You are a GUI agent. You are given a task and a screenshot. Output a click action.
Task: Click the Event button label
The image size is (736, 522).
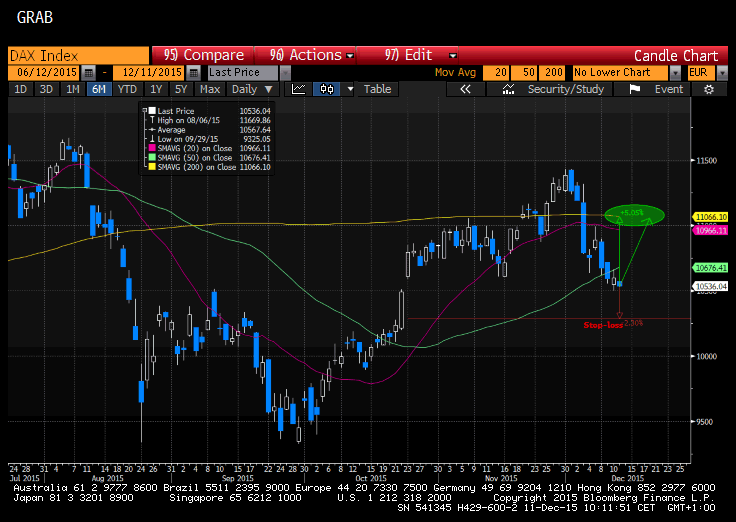(669, 89)
